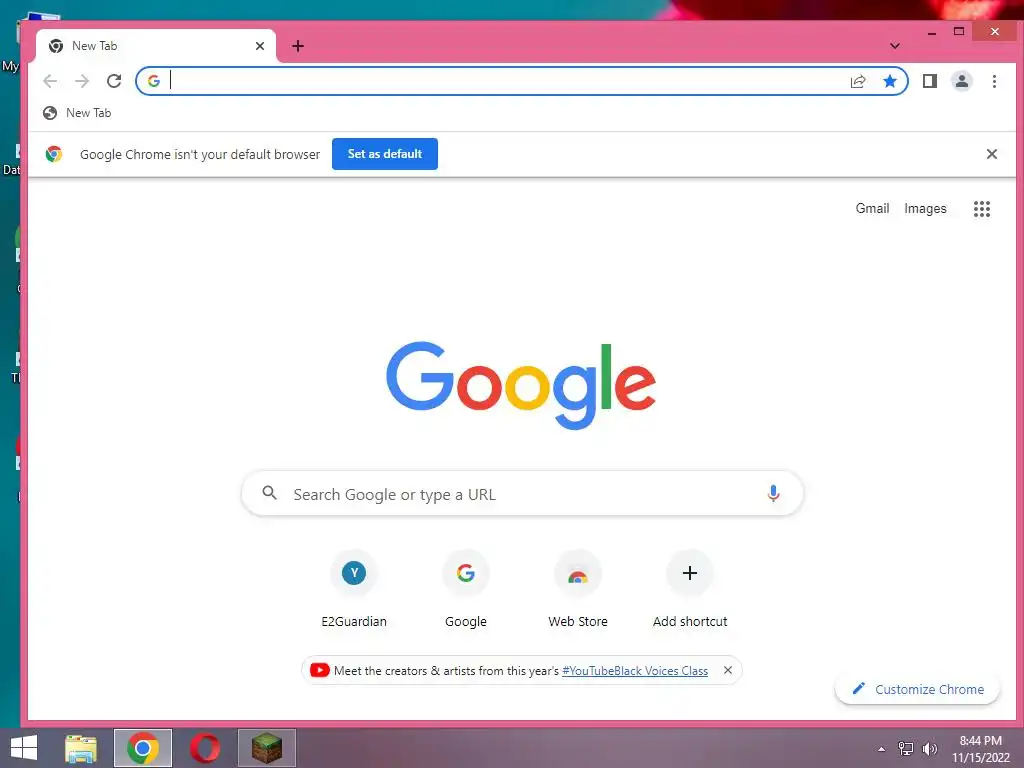Open File Explorer from taskbar
Screen dimensions: 1024x768
coord(81,748)
